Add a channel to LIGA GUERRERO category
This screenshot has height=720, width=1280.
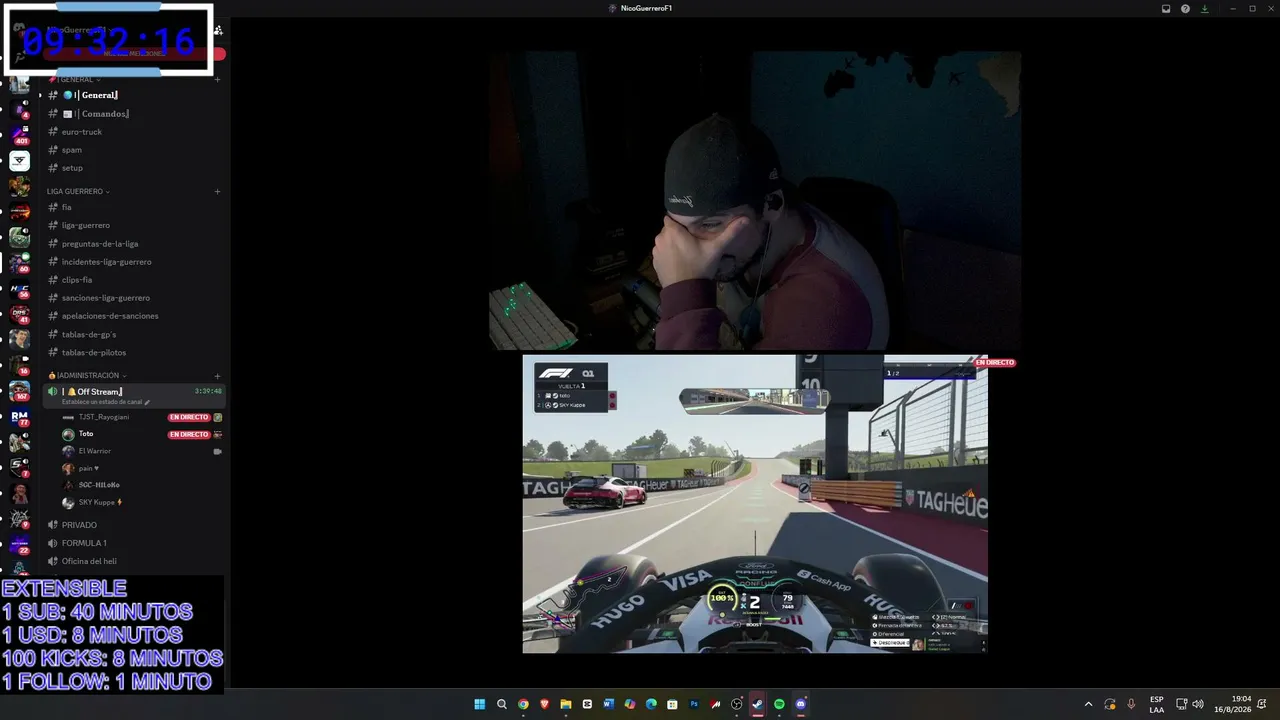[x=217, y=191]
